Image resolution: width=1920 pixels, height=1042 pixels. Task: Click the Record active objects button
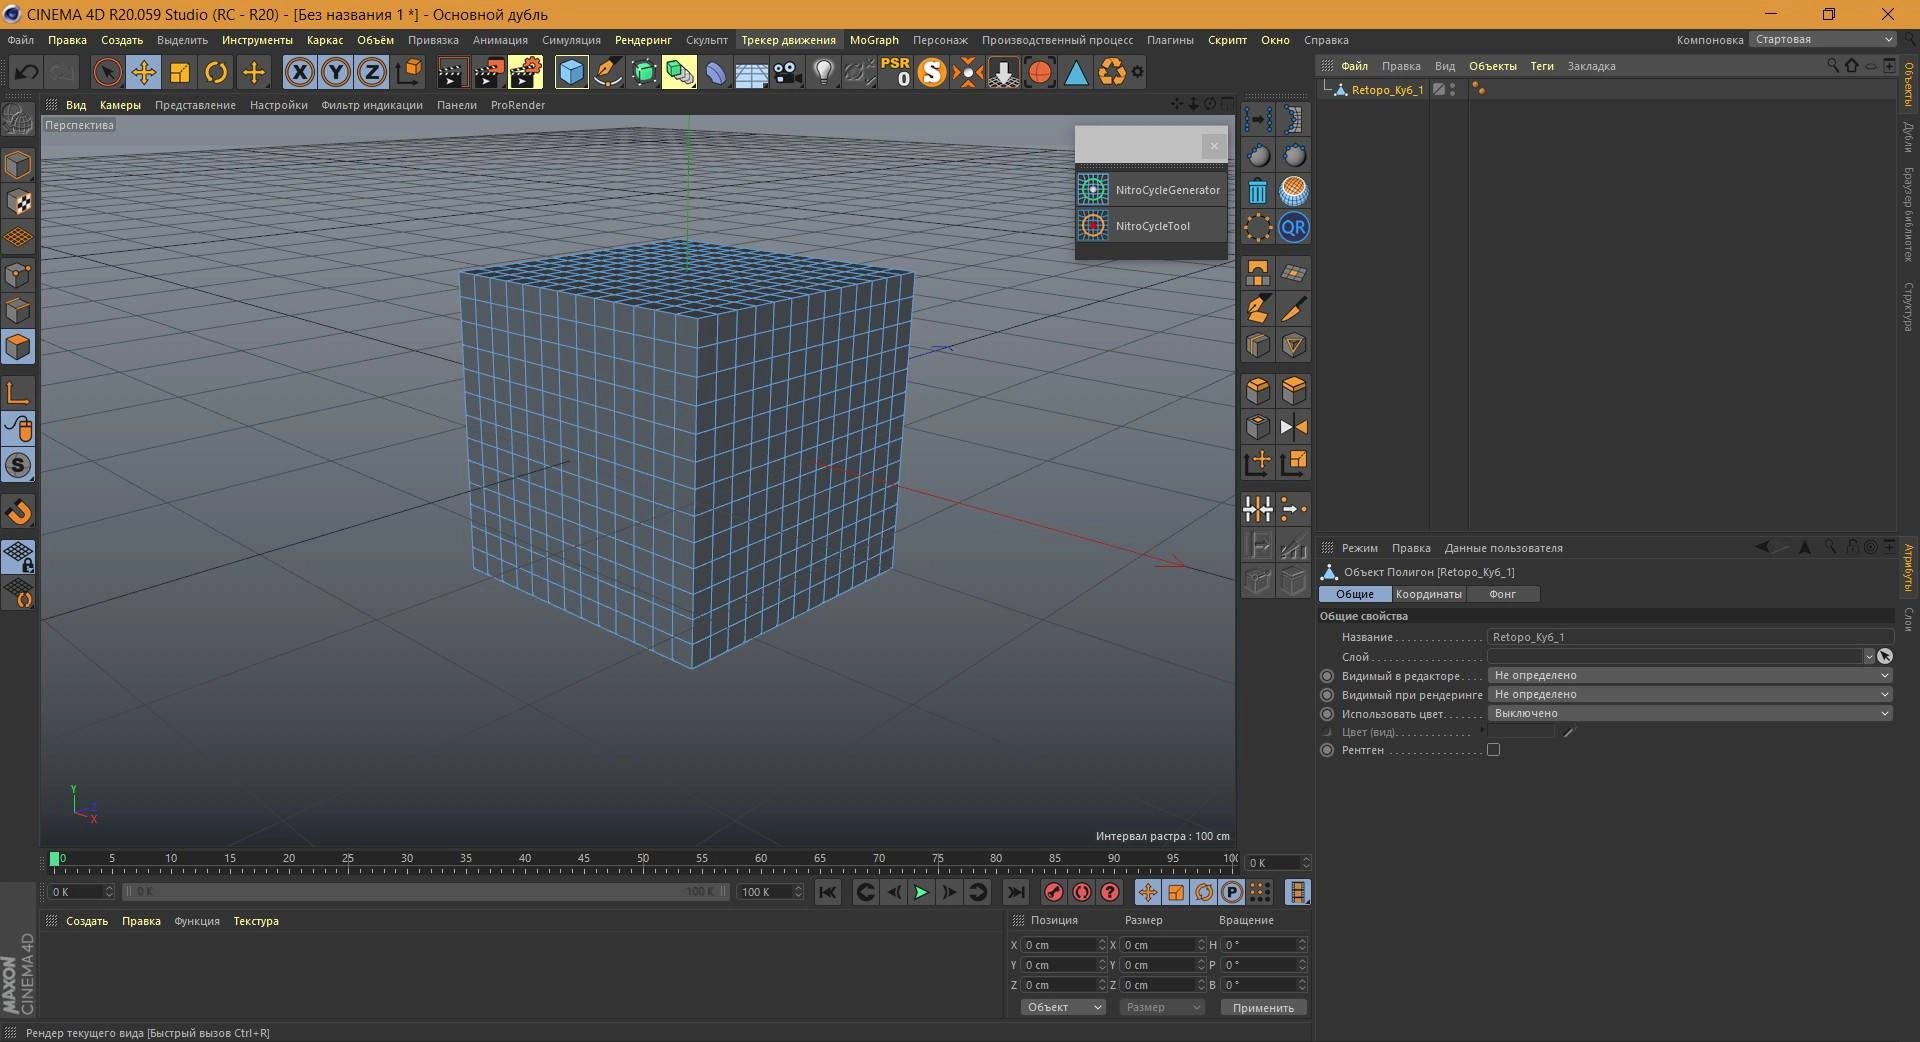coord(1053,892)
